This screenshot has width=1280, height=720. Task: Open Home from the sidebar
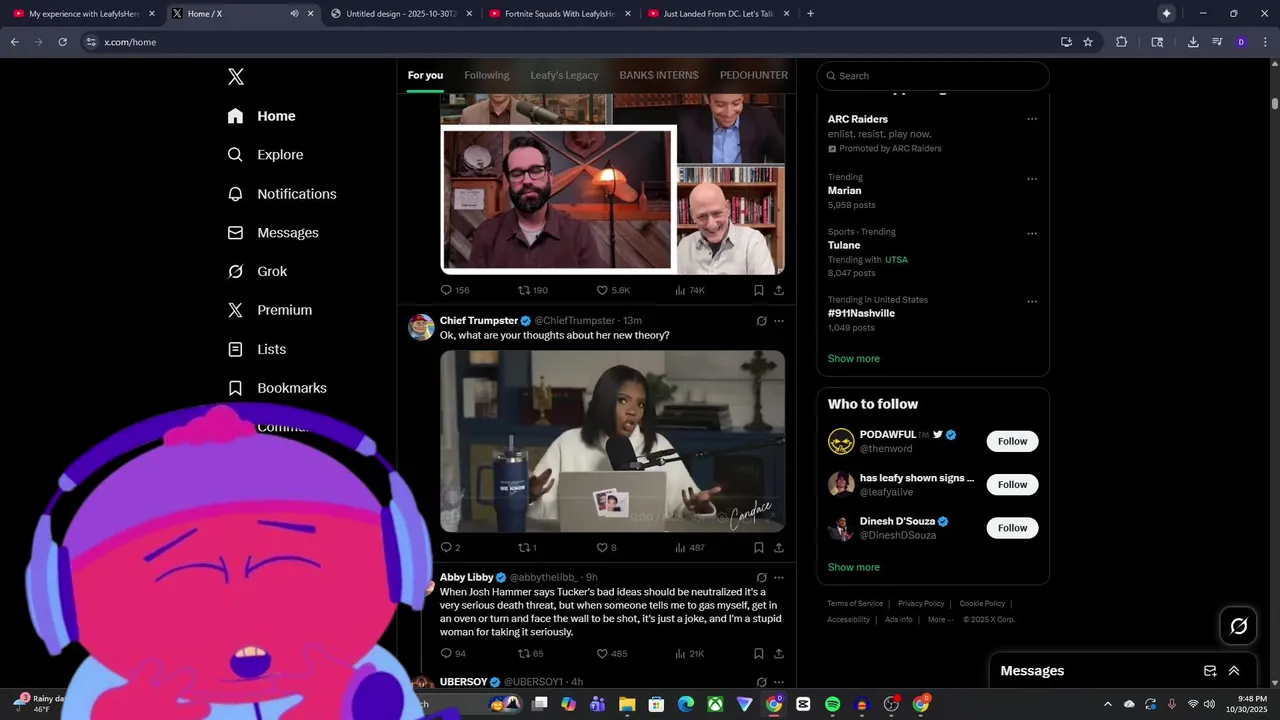(x=261, y=116)
